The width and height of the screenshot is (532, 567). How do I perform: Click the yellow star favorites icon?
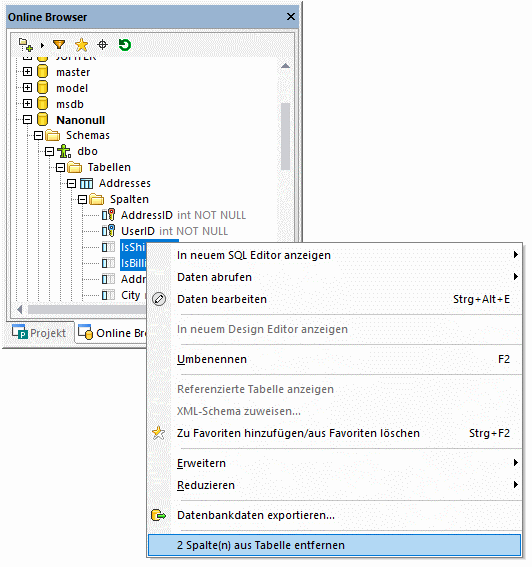pos(81,45)
